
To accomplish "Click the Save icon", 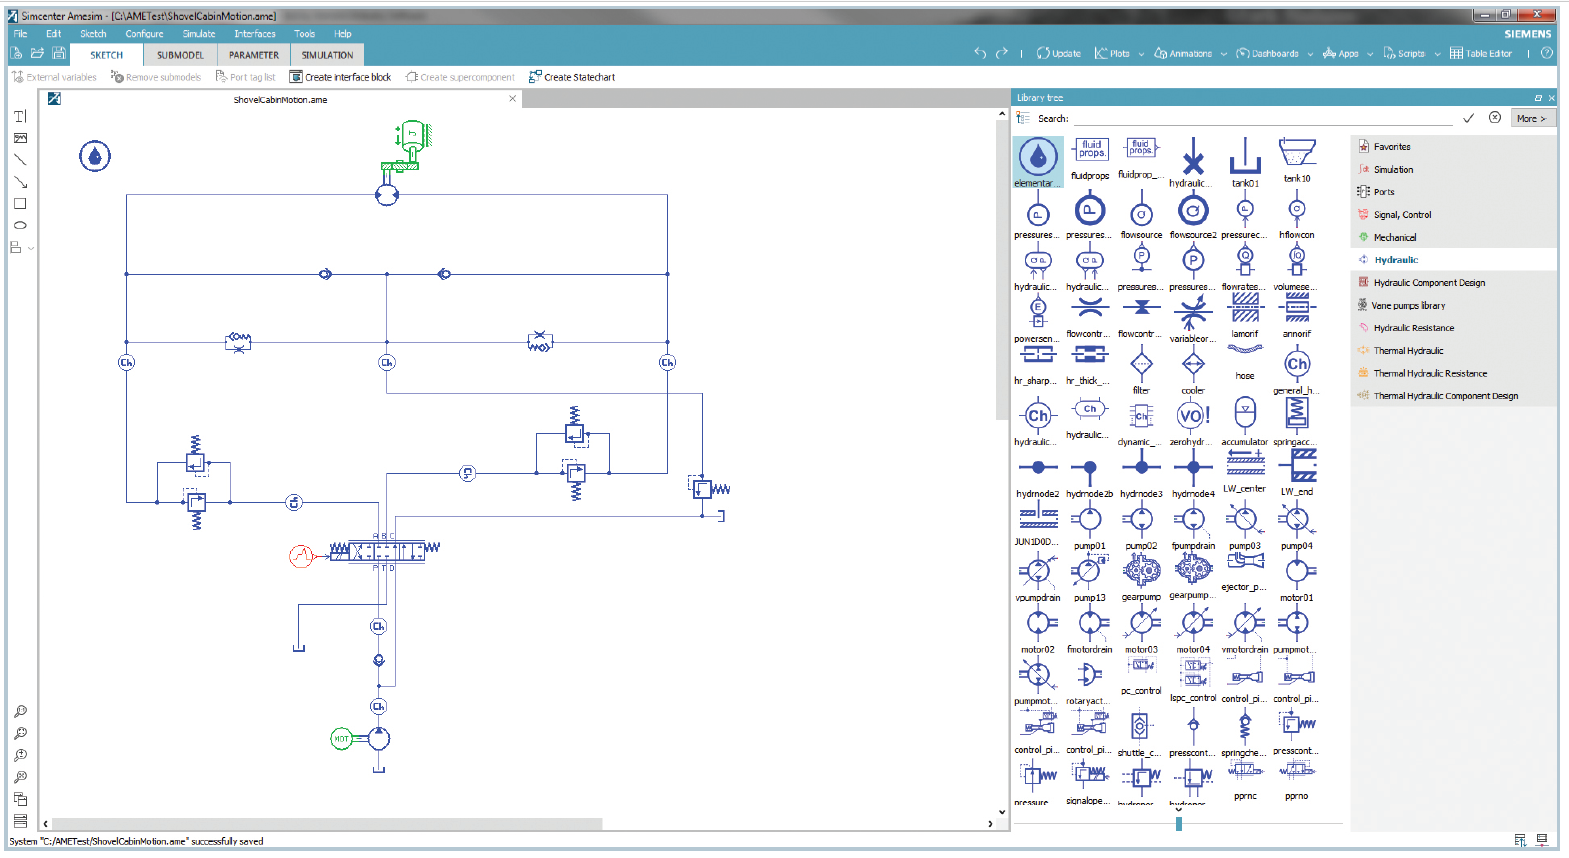I will (x=59, y=53).
